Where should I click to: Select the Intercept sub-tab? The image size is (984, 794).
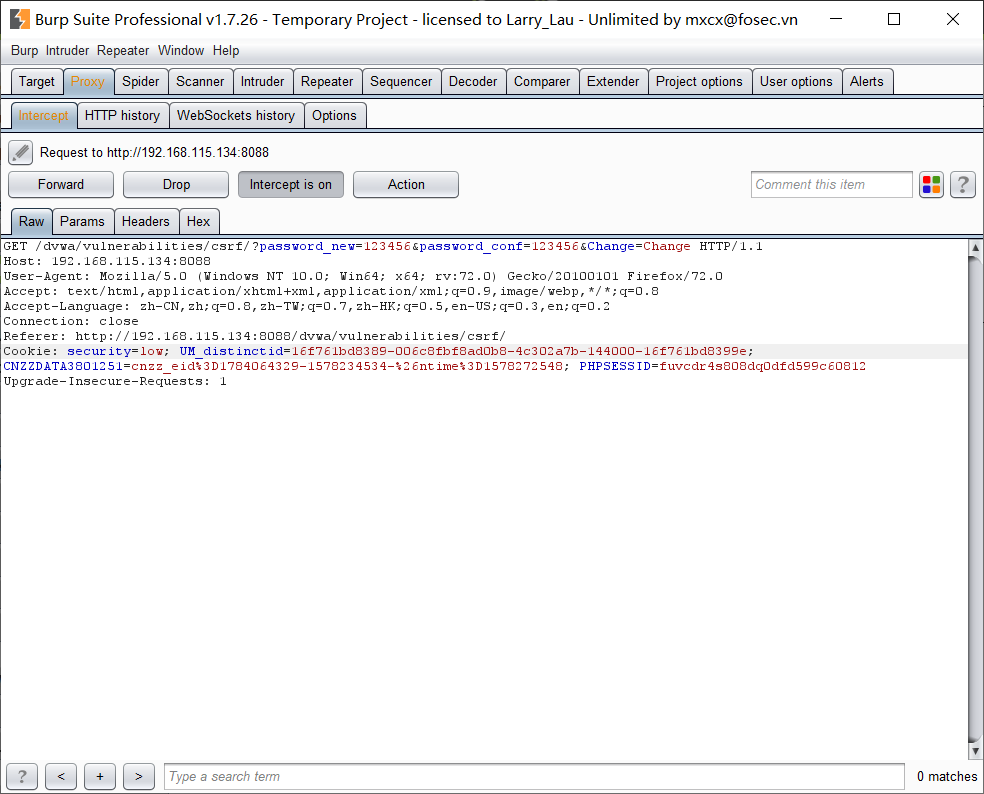pos(43,115)
